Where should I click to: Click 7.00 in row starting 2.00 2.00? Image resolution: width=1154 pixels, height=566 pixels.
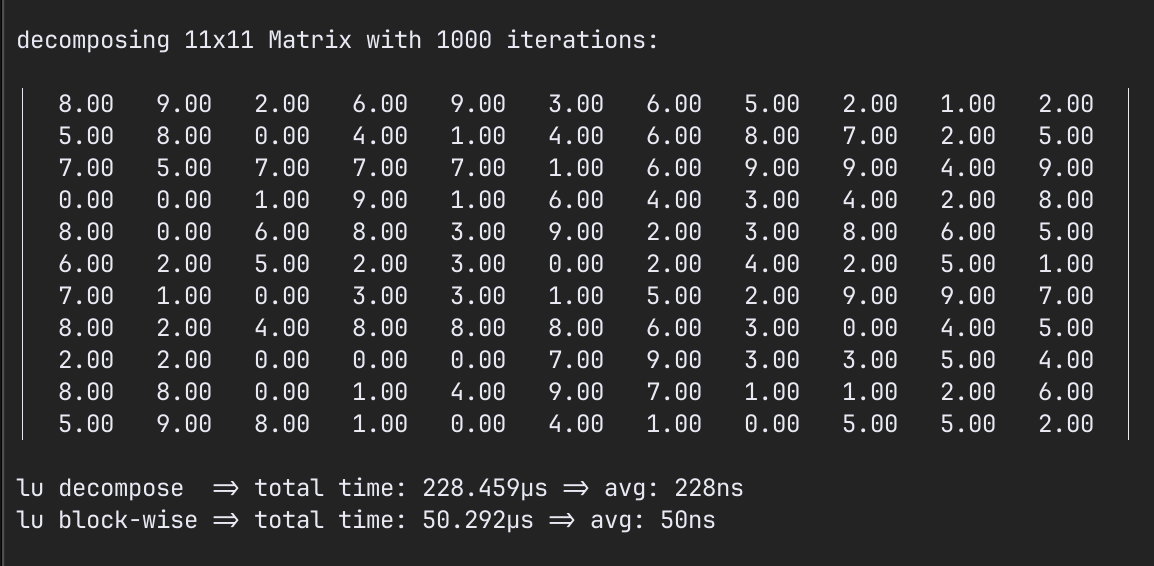(x=576, y=360)
